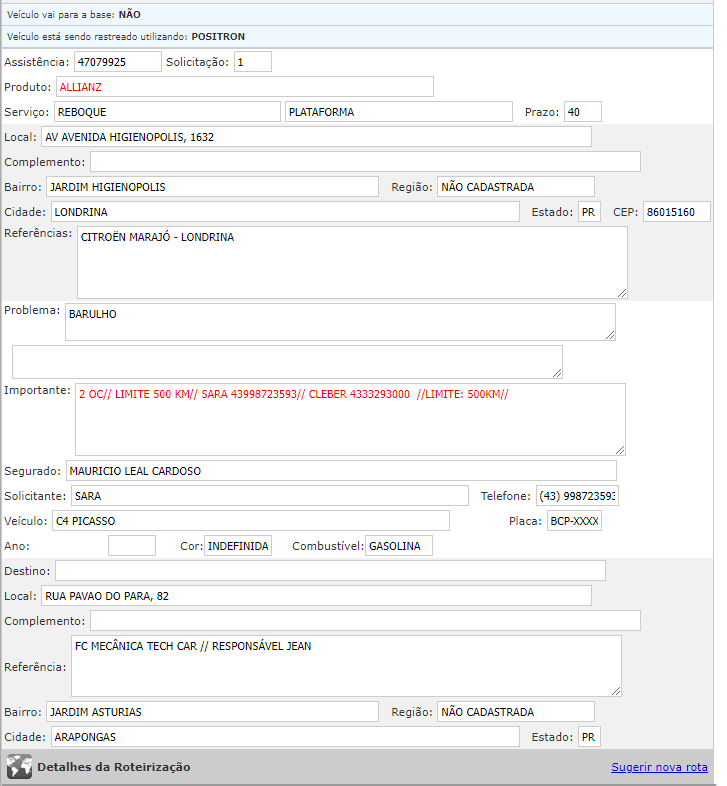Focus the CEP field
727x786 pixels.
tap(676, 212)
